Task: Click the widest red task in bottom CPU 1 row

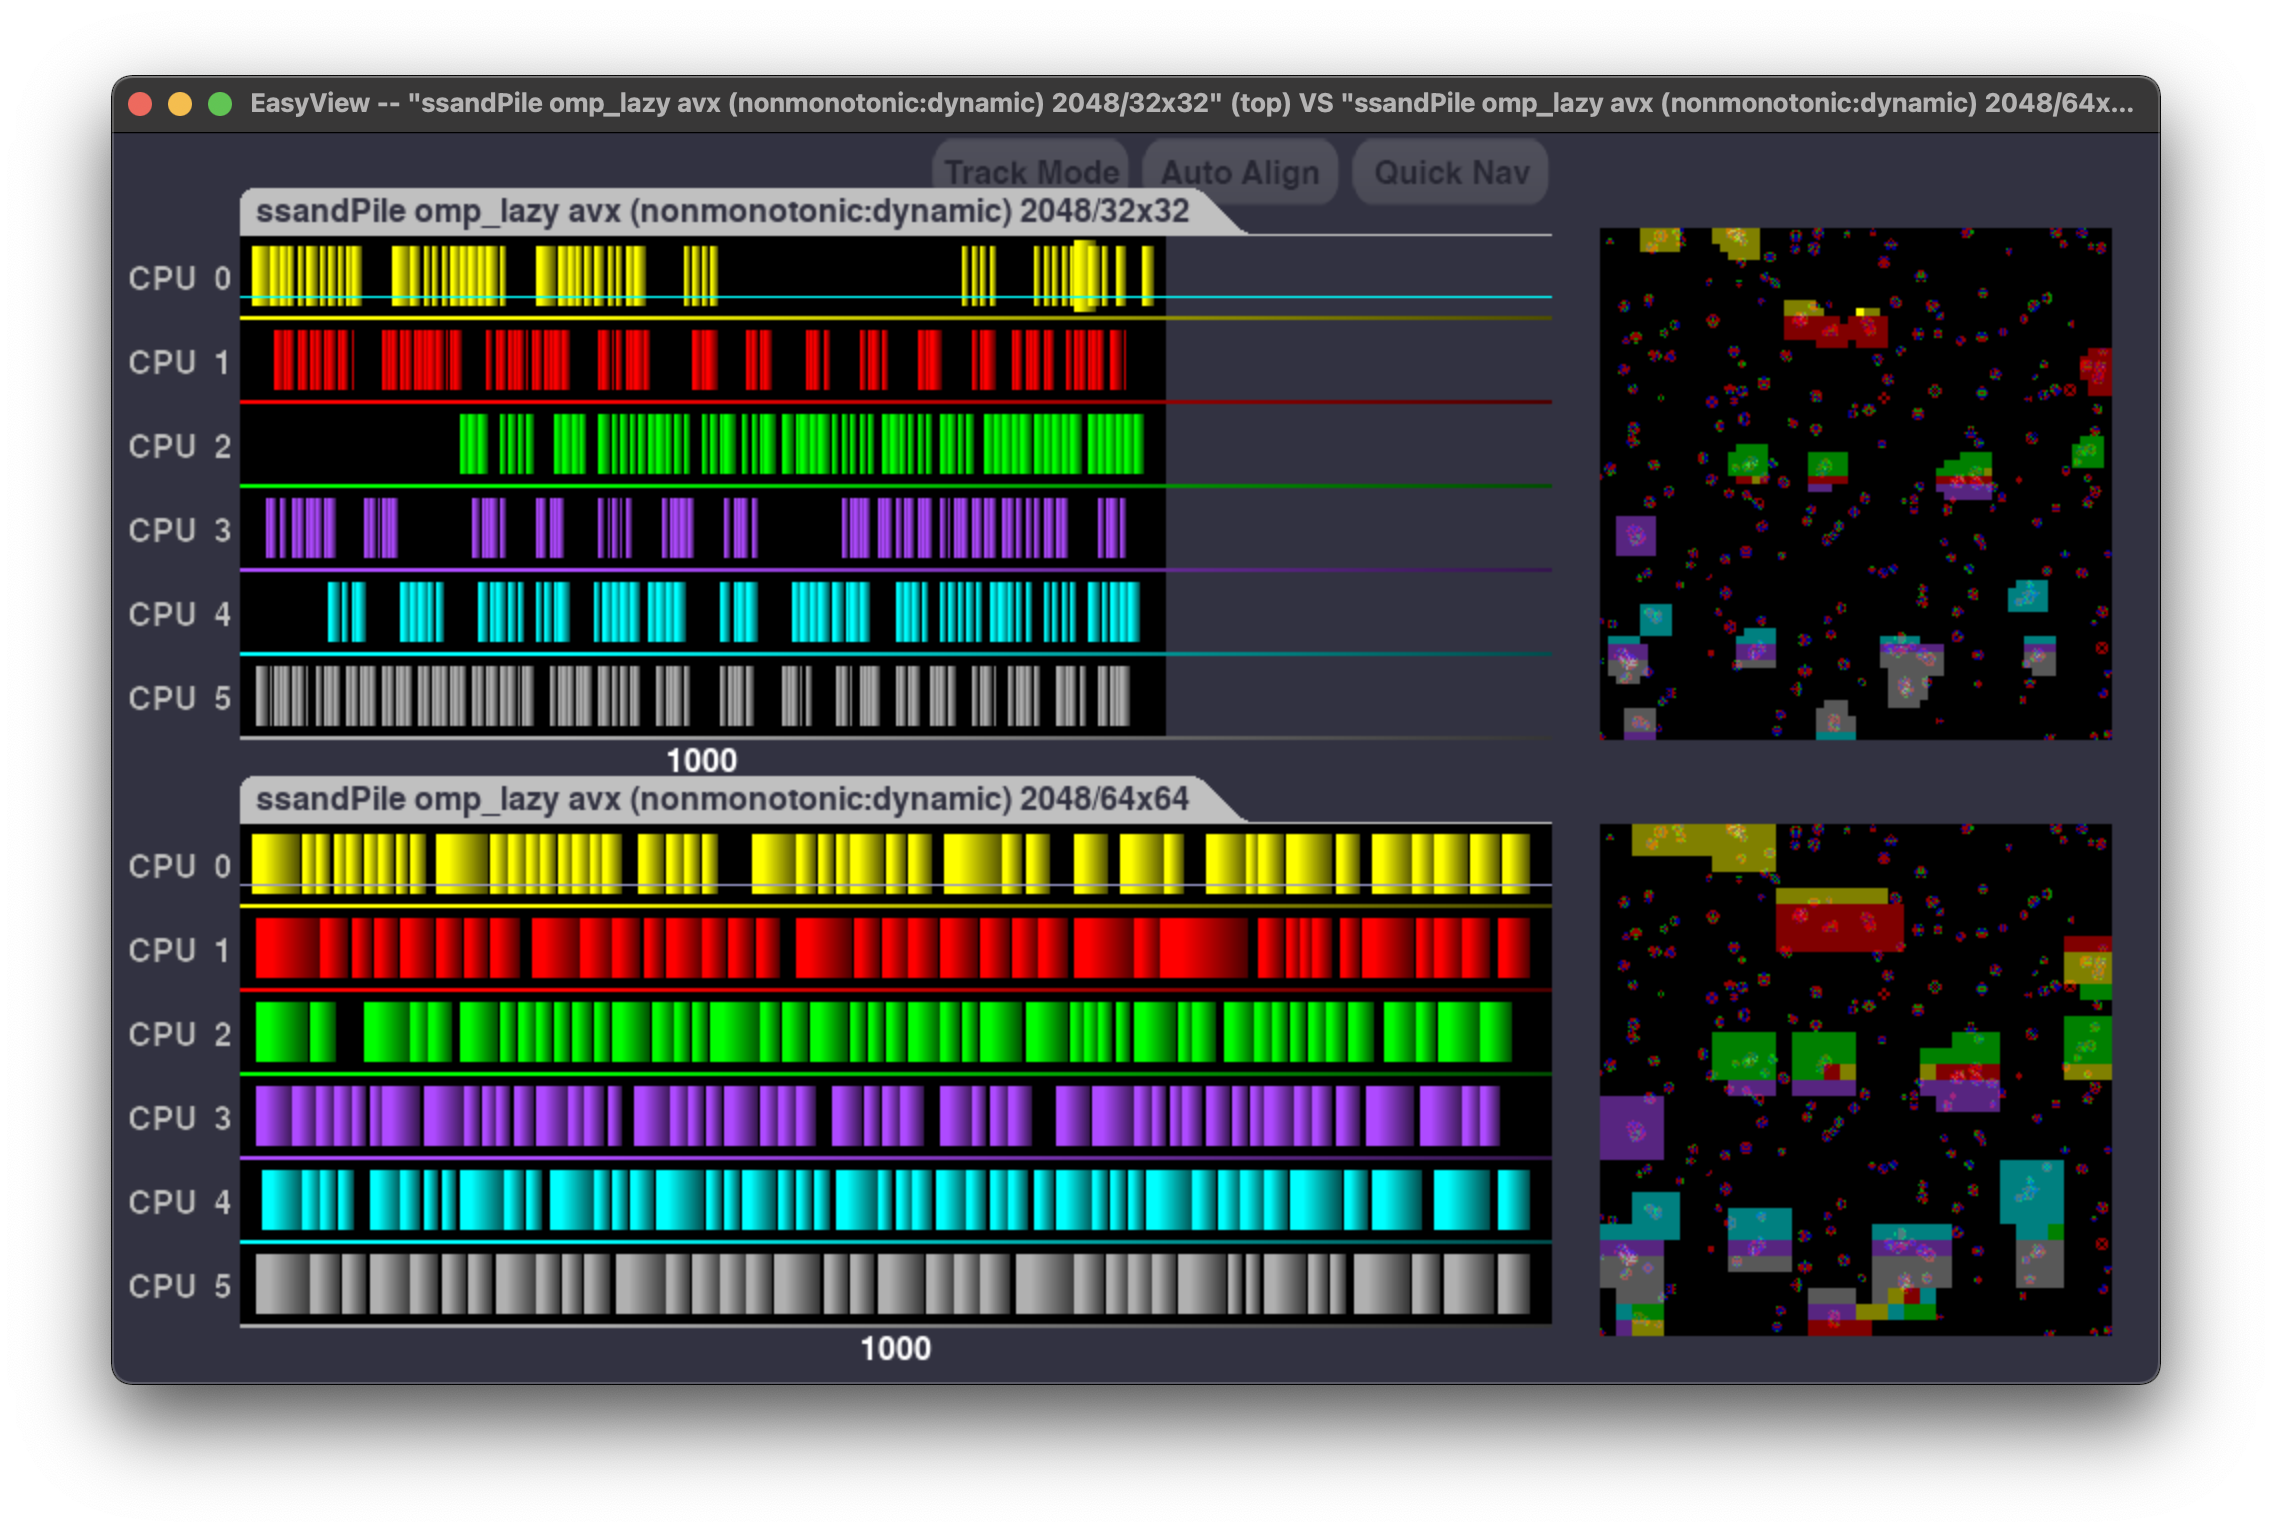Action: pyautogui.click(x=1203, y=948)
